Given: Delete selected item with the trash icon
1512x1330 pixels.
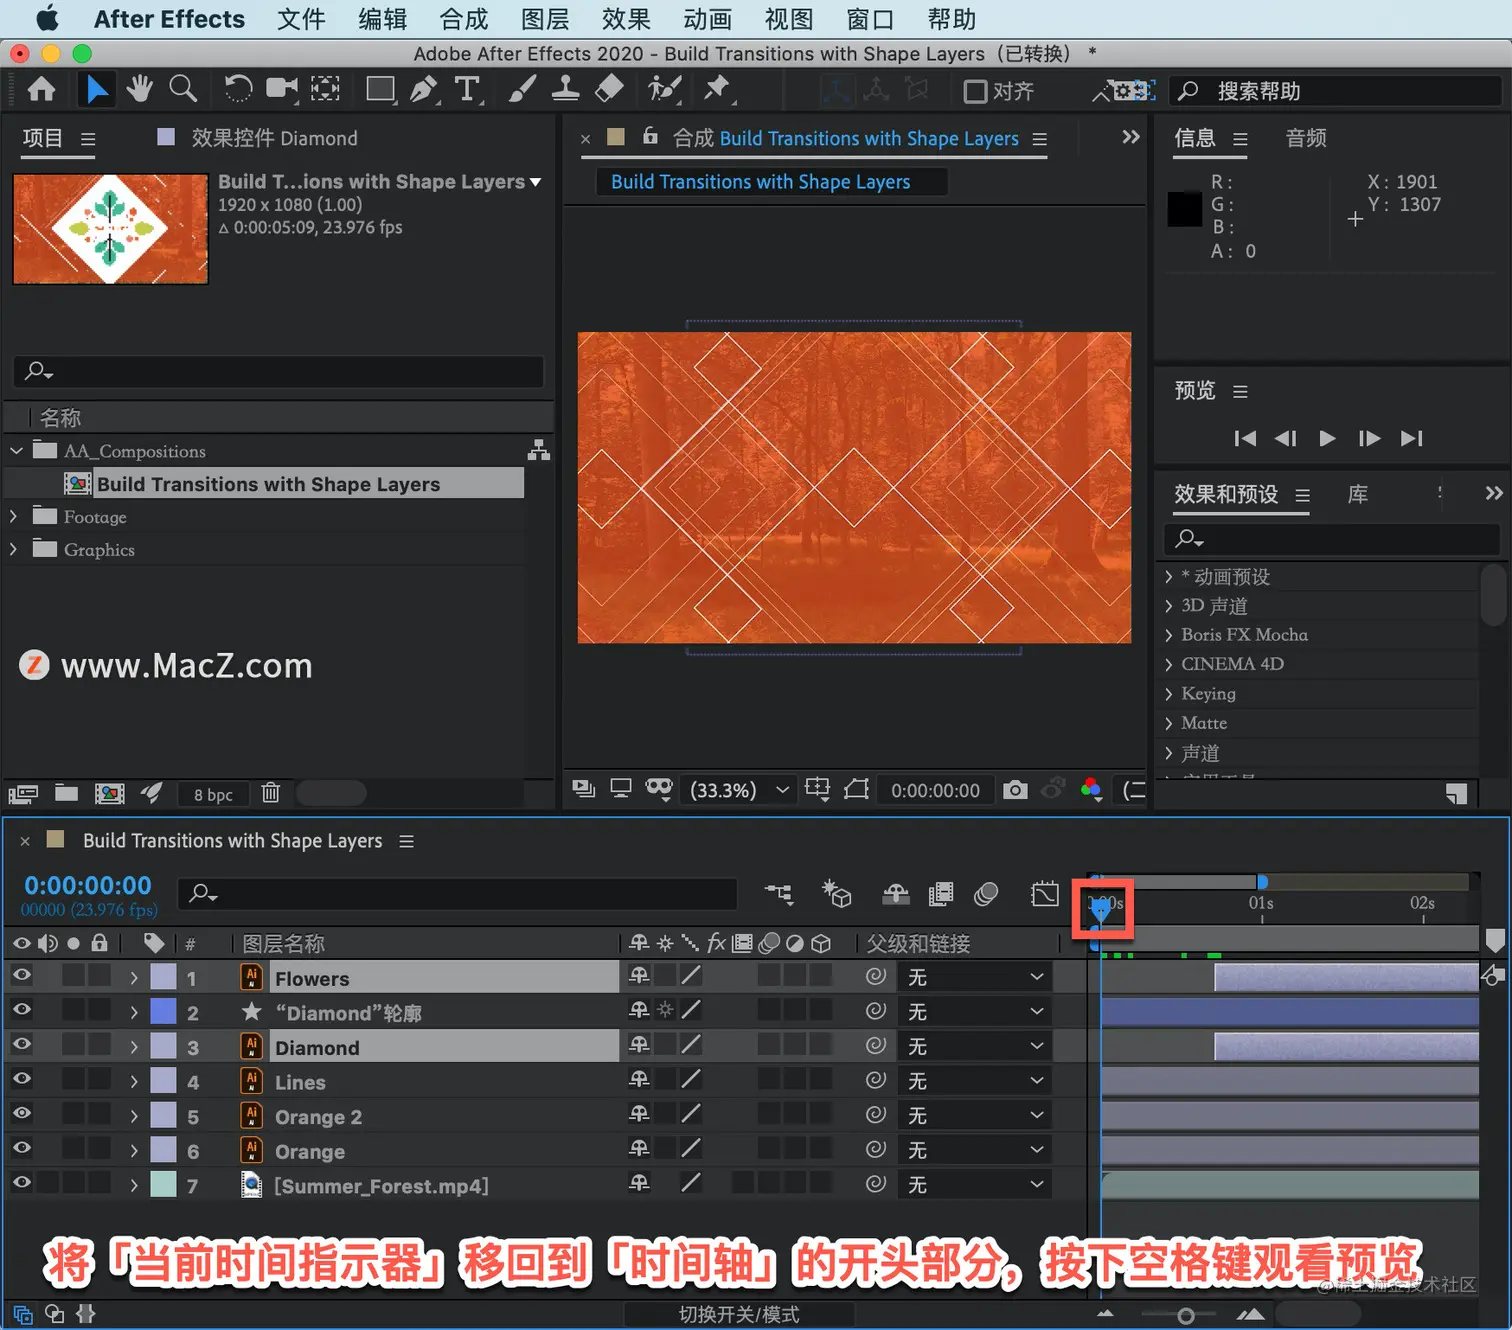Looking at the screenshot, I should 270,793.
